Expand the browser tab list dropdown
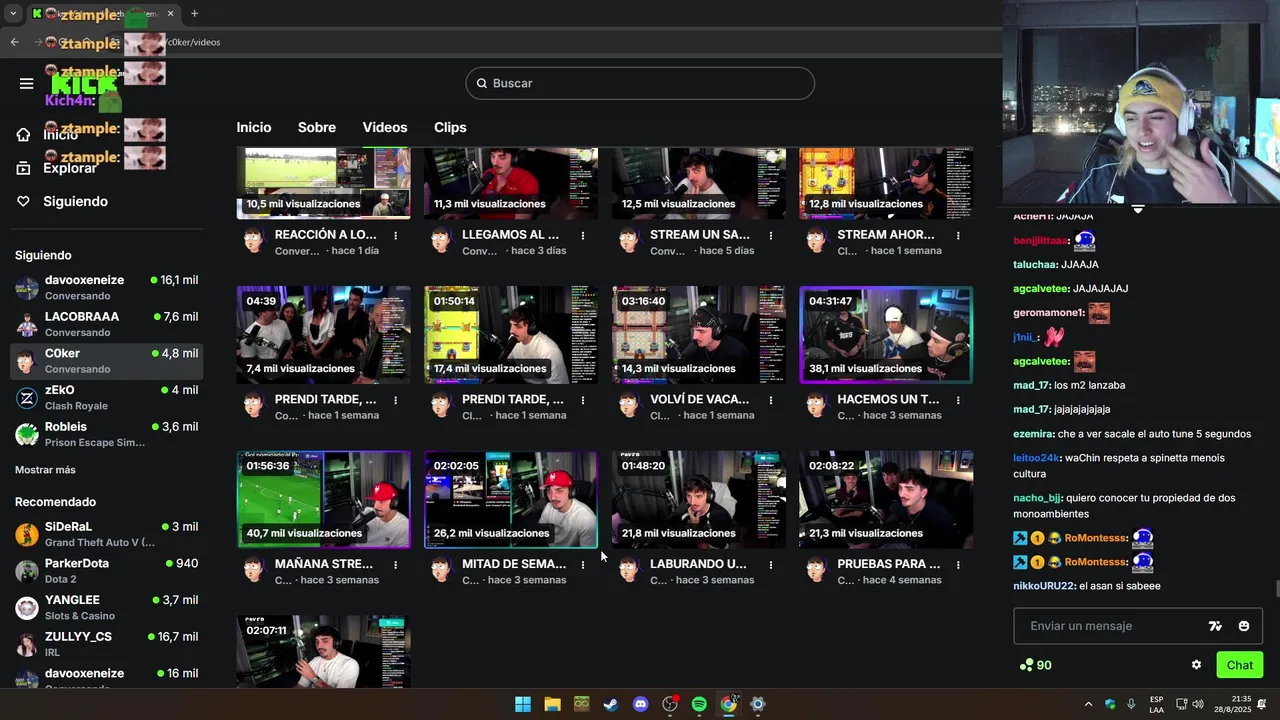Image resolution: width=1280 pixels, height=720 pixels. pos(13,14)
